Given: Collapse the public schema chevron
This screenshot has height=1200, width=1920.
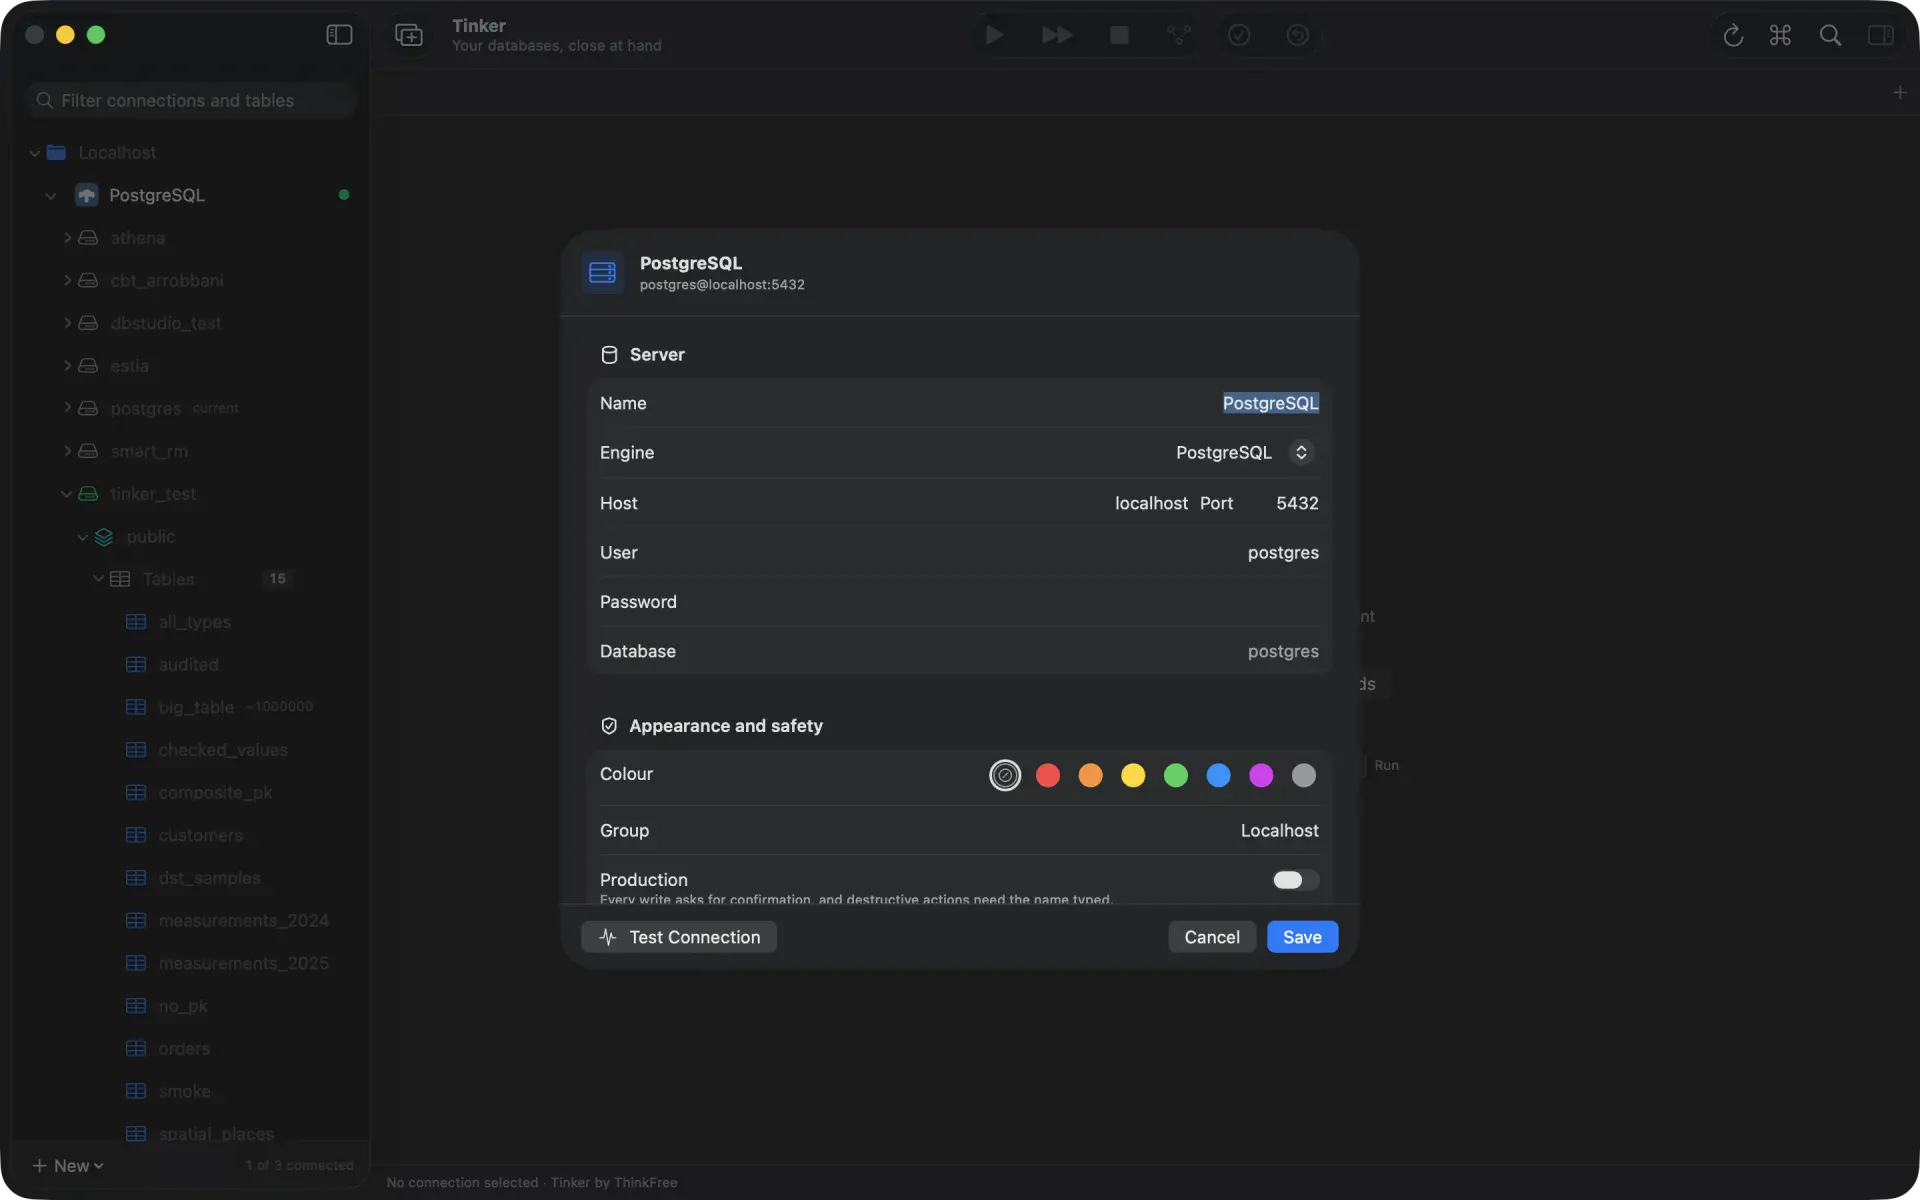Looking at the screenshot, I should tap(83, 537).
